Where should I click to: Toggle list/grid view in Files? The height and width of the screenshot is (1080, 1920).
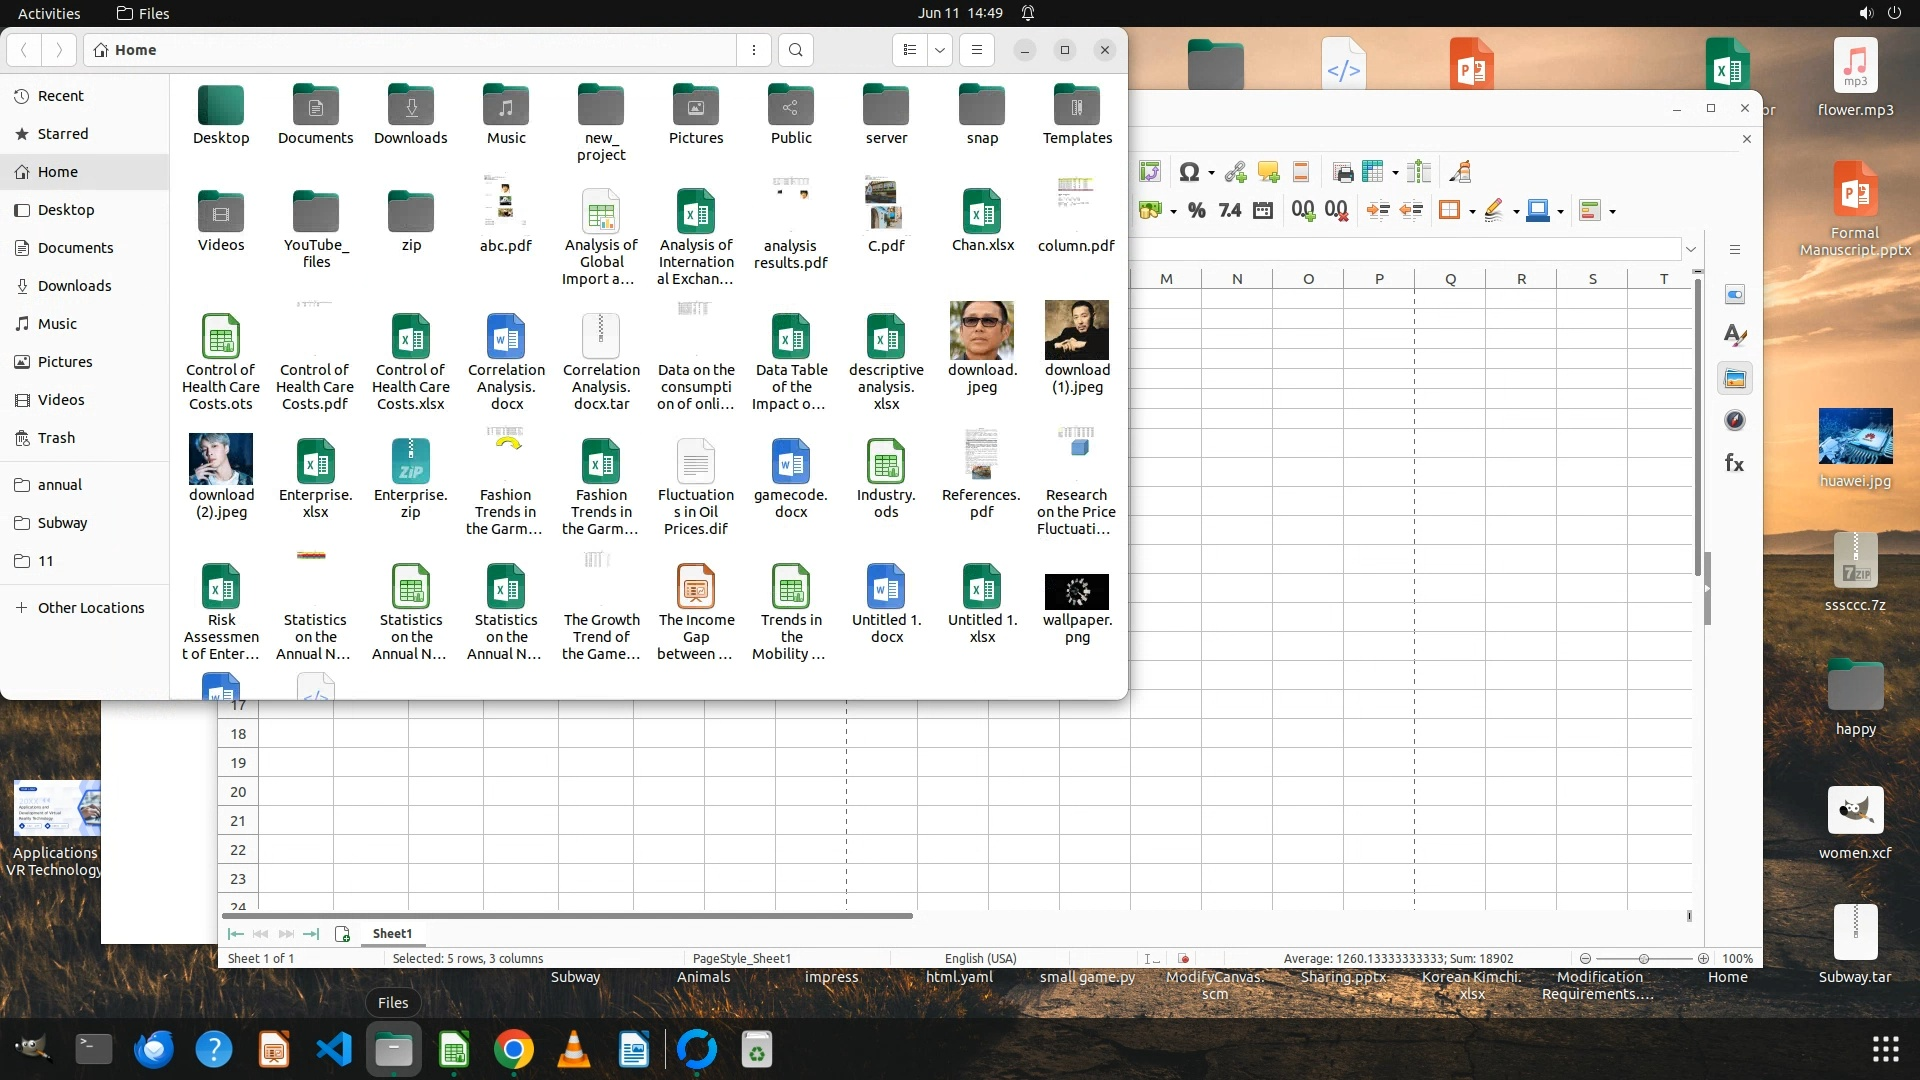pyautogui.click(x=909, y=50)
